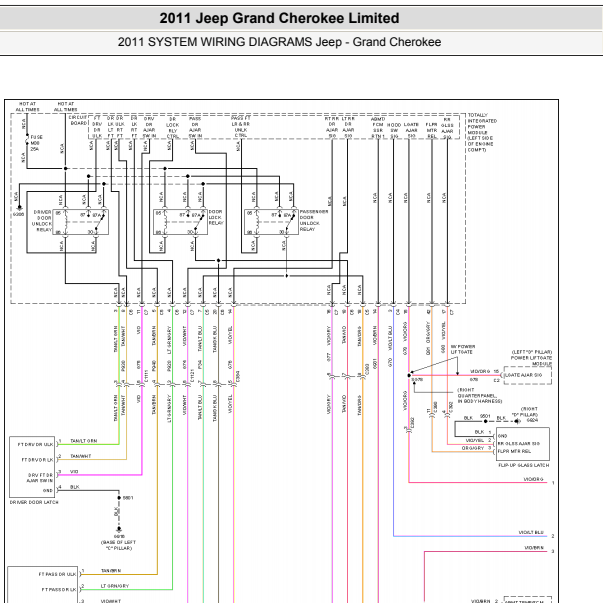This screenshot has height=603, width=603.
Task: Click the "VIO" wire label at pin 3
Action: 74,471
